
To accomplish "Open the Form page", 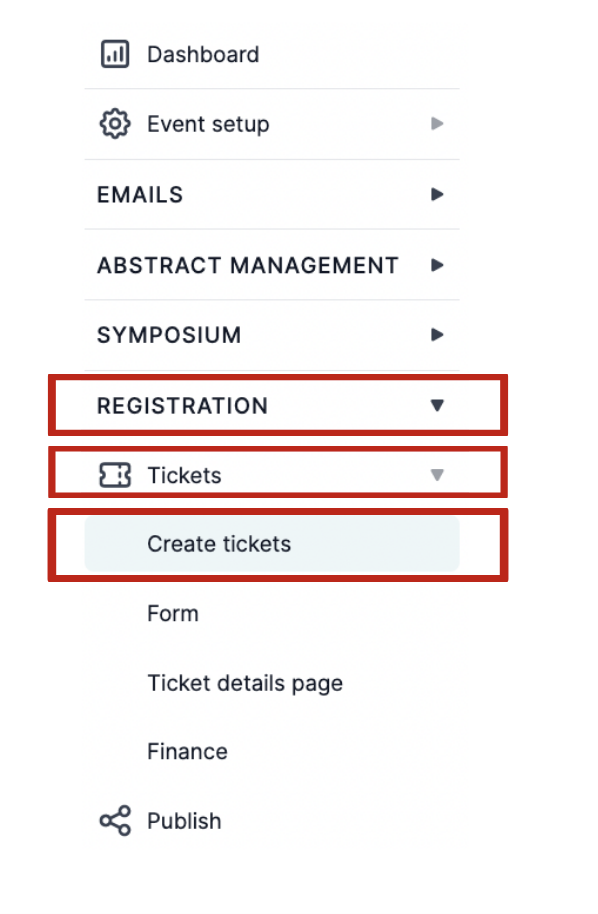I will (x=172, y=613).
